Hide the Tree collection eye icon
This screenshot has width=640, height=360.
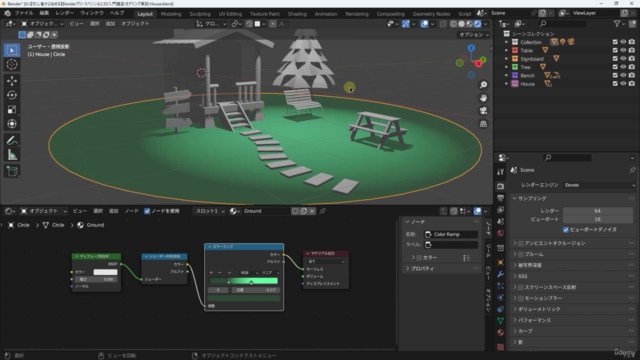point(623,67)
